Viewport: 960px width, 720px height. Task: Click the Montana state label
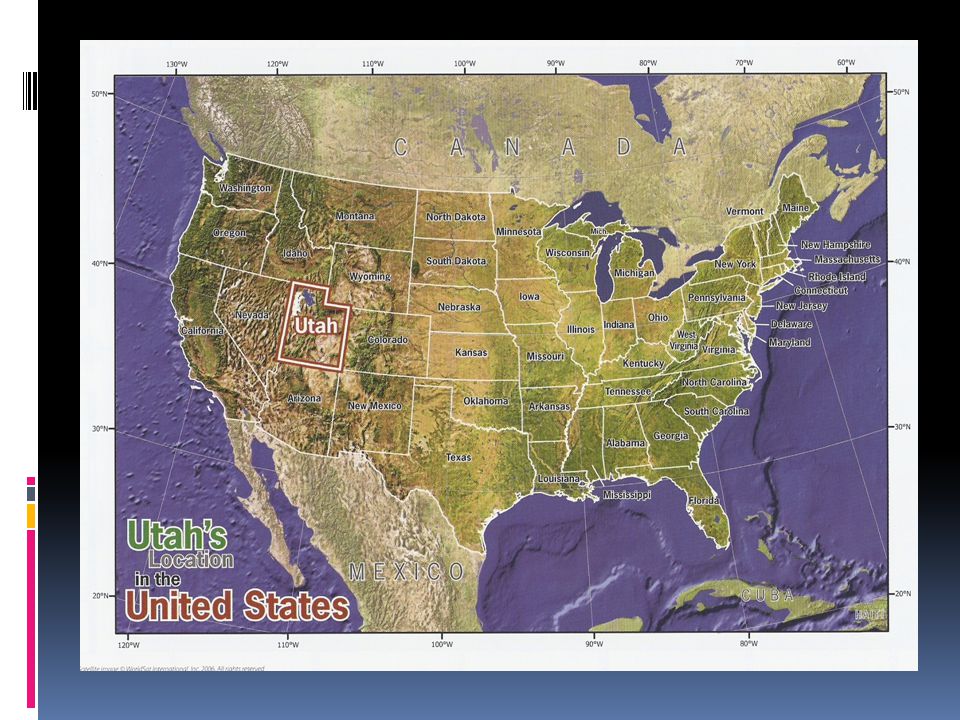[355, 216]
